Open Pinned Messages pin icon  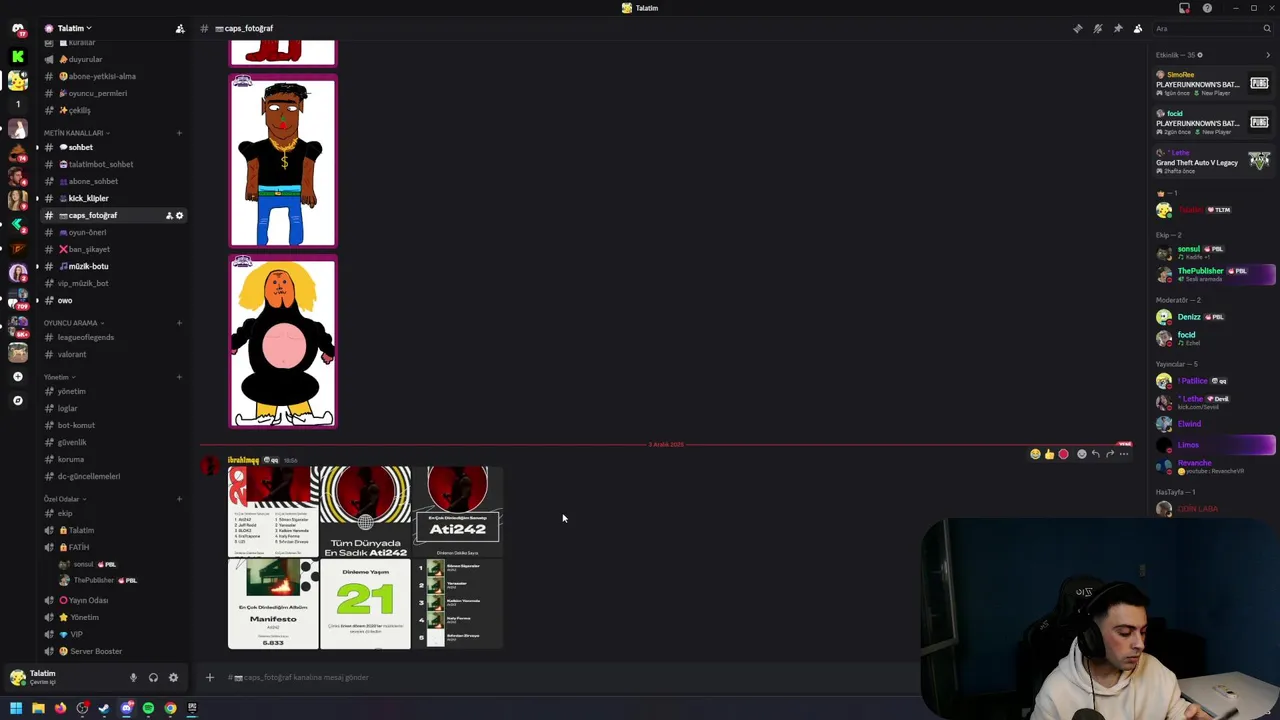click(1118, 29)
